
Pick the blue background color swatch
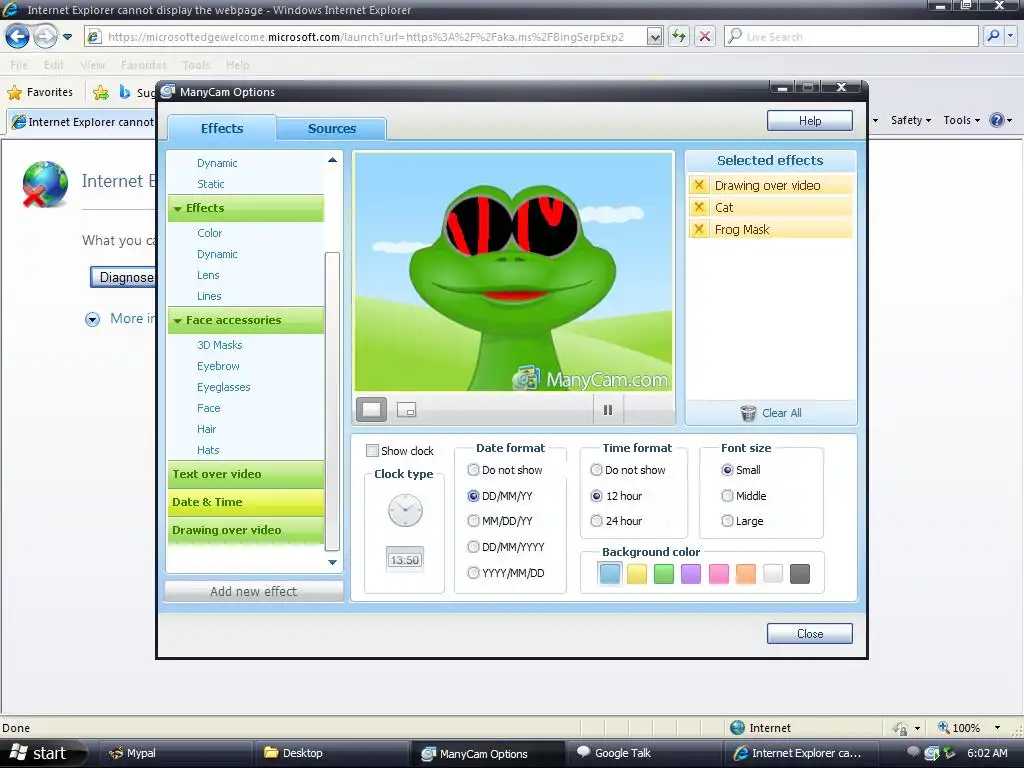click(x=610, y=573)
